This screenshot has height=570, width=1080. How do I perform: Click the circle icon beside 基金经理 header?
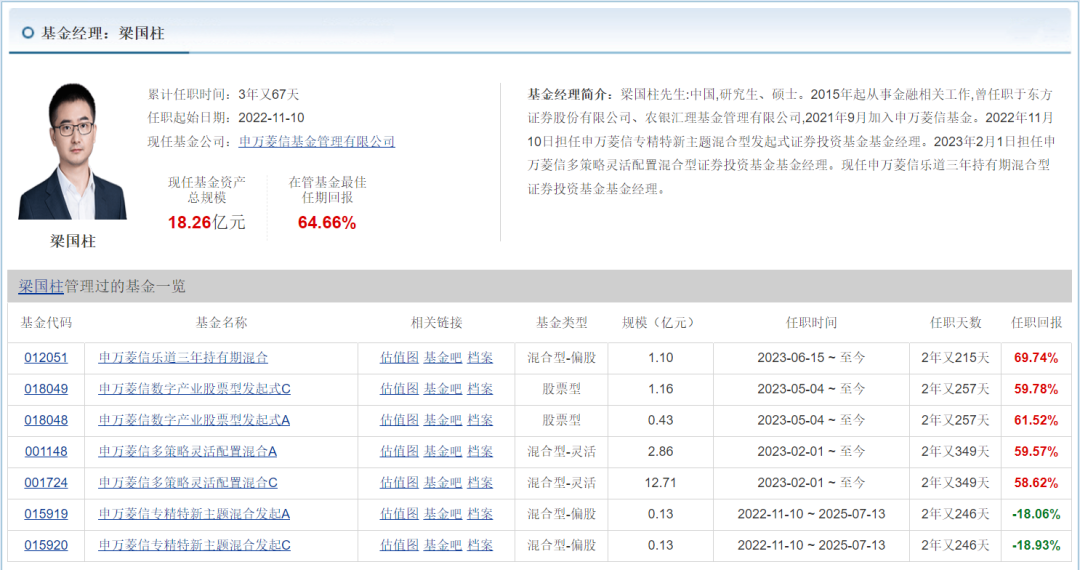[x=28, y=32]
